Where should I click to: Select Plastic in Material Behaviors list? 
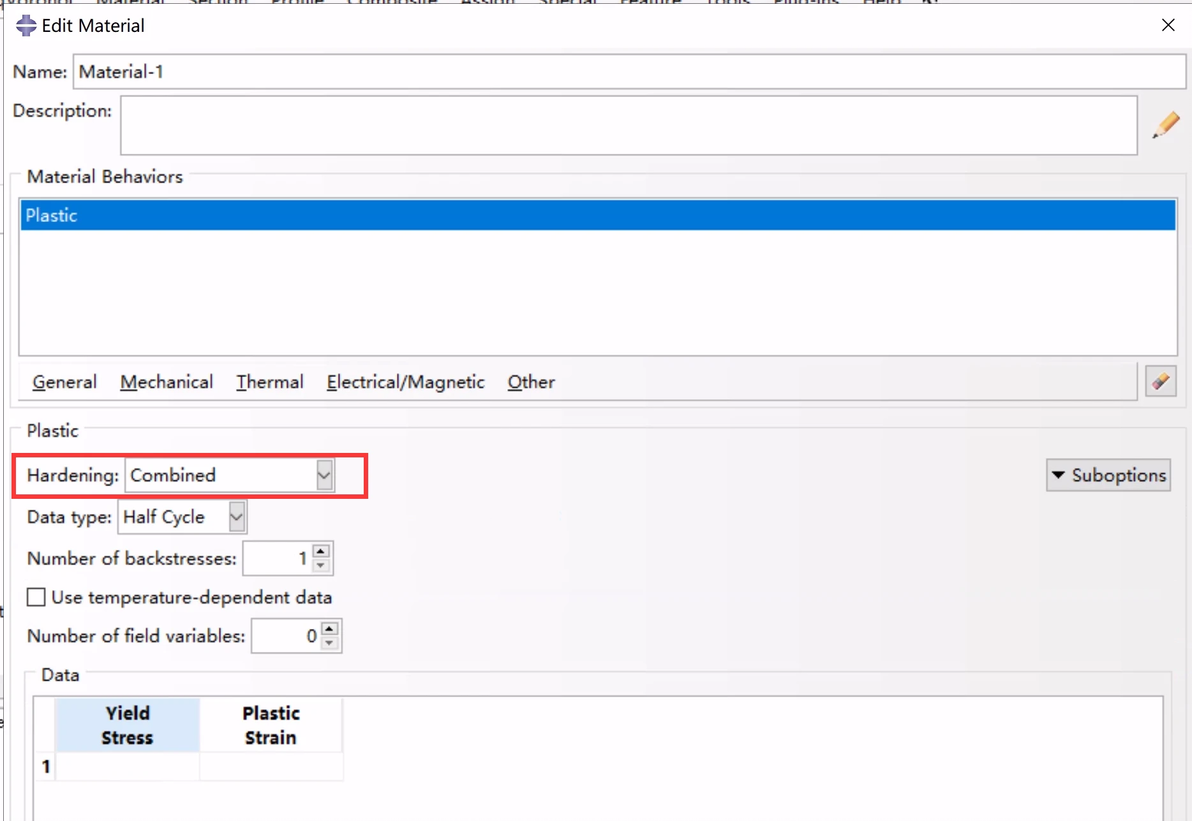(598, 215)
